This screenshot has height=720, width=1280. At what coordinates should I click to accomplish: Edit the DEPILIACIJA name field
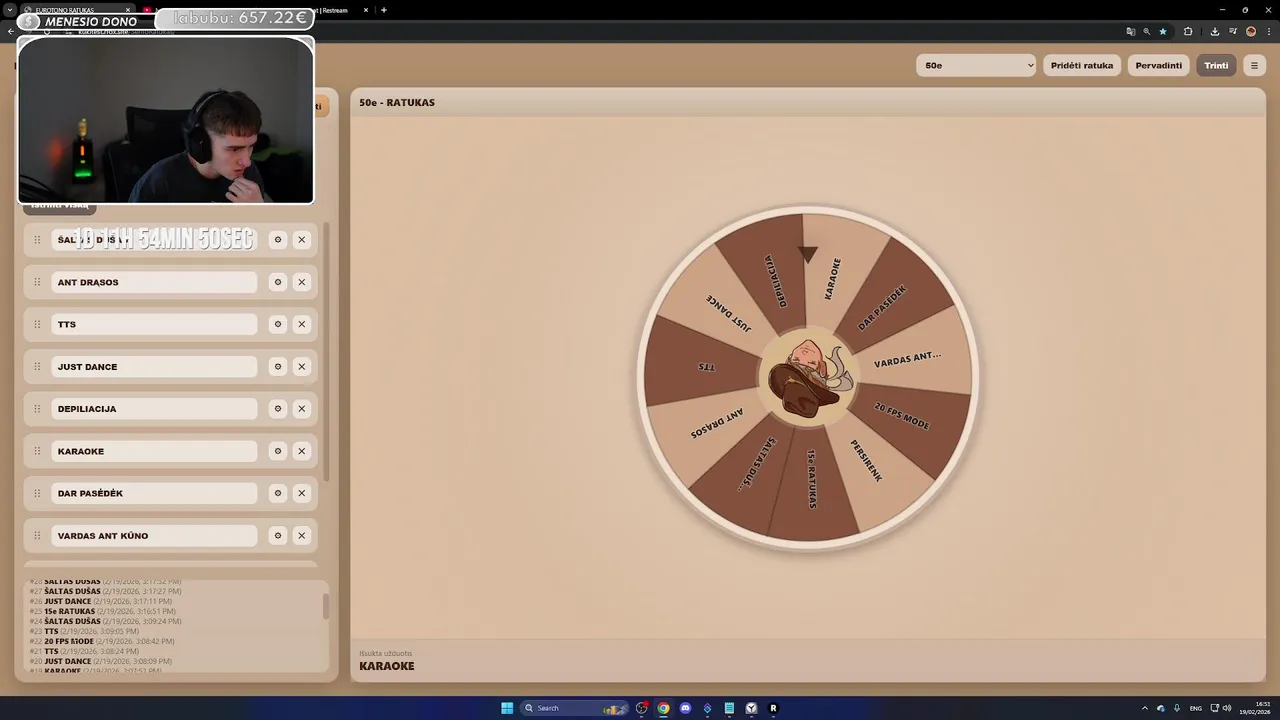[154, 409]
